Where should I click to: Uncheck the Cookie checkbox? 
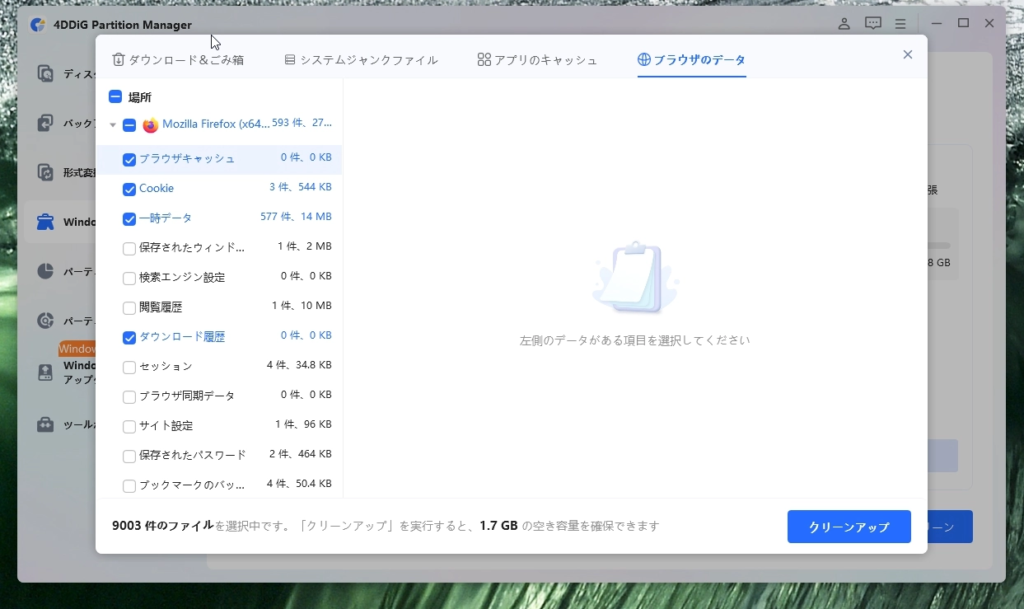(x=129, y=189)
